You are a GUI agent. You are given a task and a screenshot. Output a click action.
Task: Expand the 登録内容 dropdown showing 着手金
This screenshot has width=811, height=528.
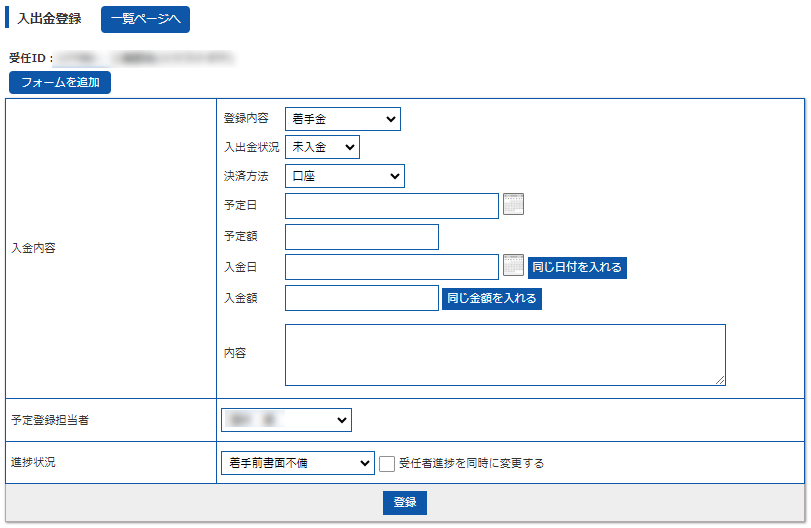coord(342,119)
